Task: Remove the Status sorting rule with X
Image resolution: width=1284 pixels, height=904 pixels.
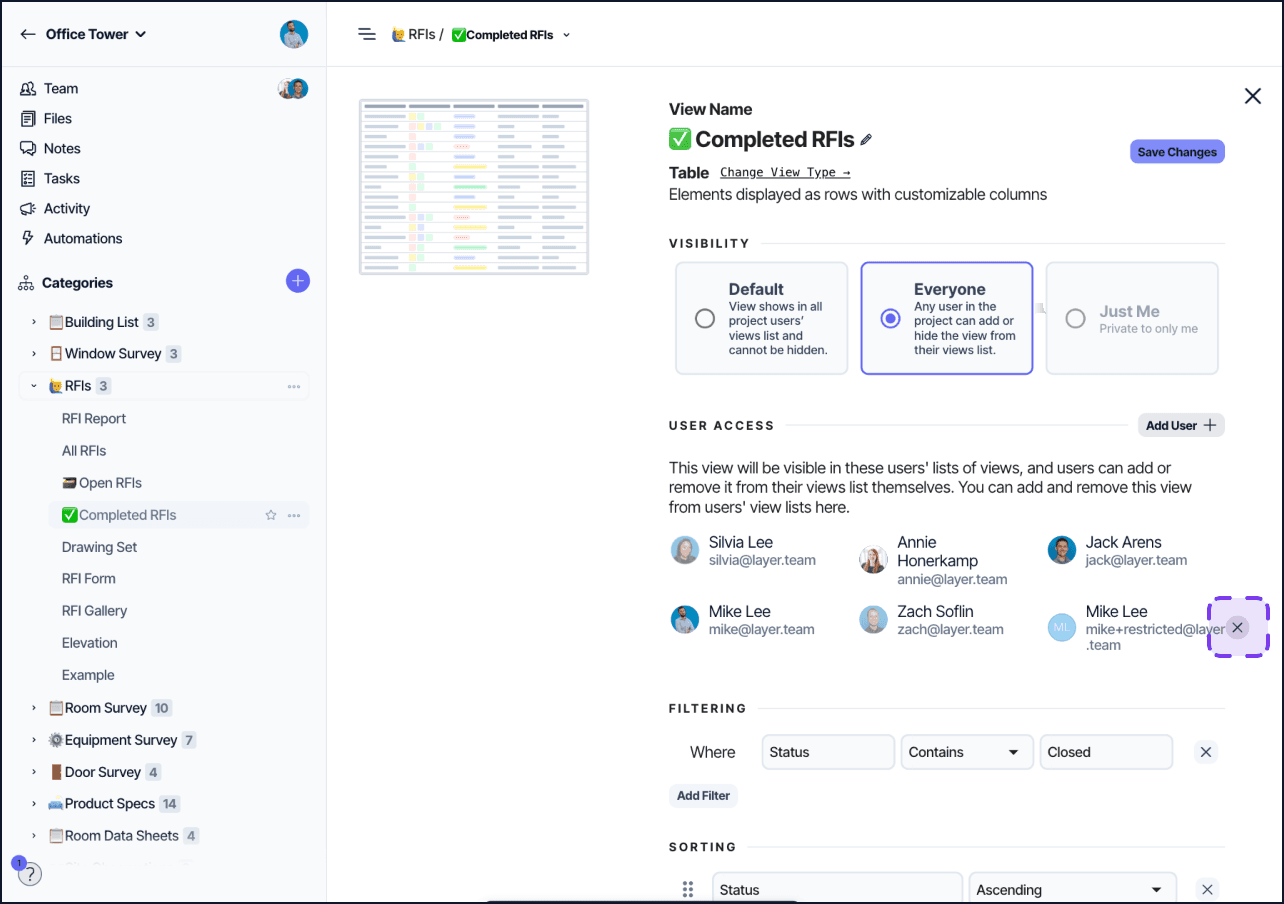Action: pyautogui.click(x=1207, y=889)
